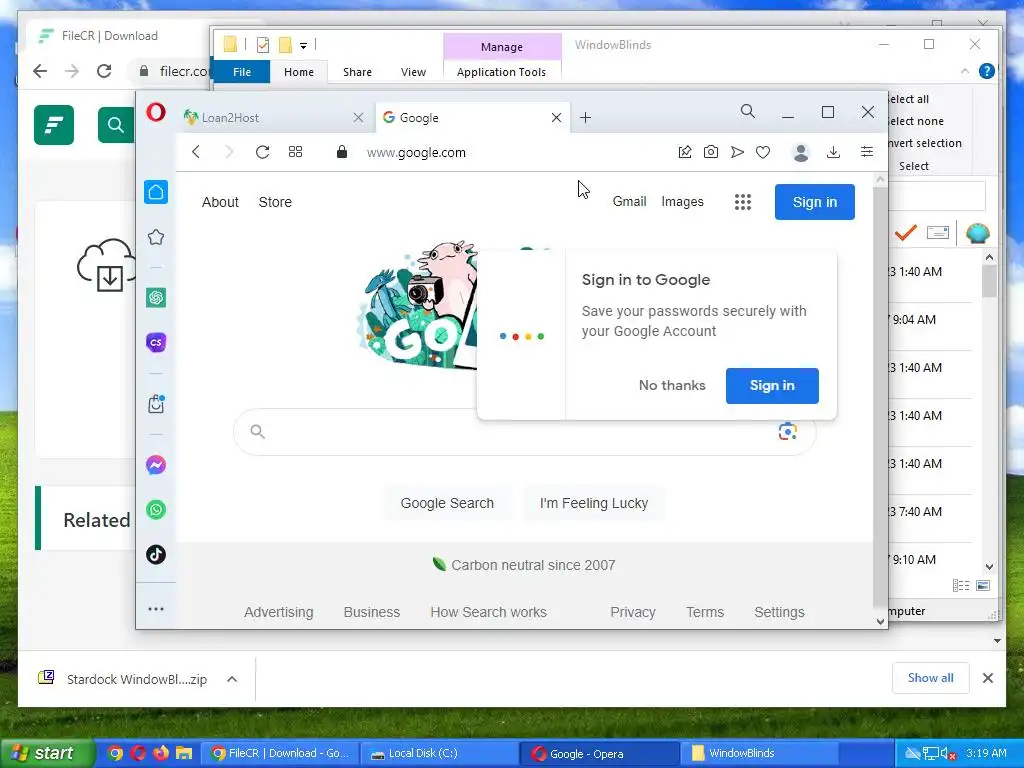This screenshot has height=768, width=1024.
Task: Click the Windows start button
Action: click(46, 753)
